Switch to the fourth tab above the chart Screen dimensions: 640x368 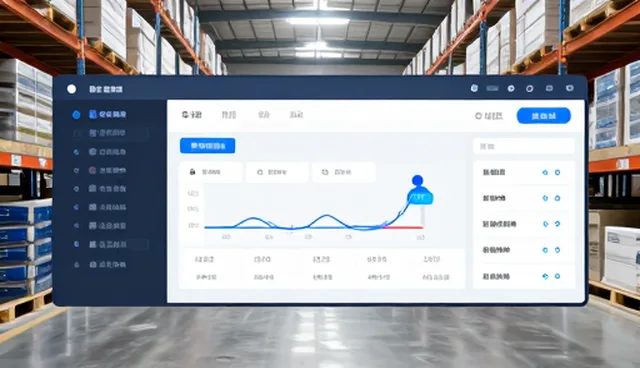click(296, 115)
